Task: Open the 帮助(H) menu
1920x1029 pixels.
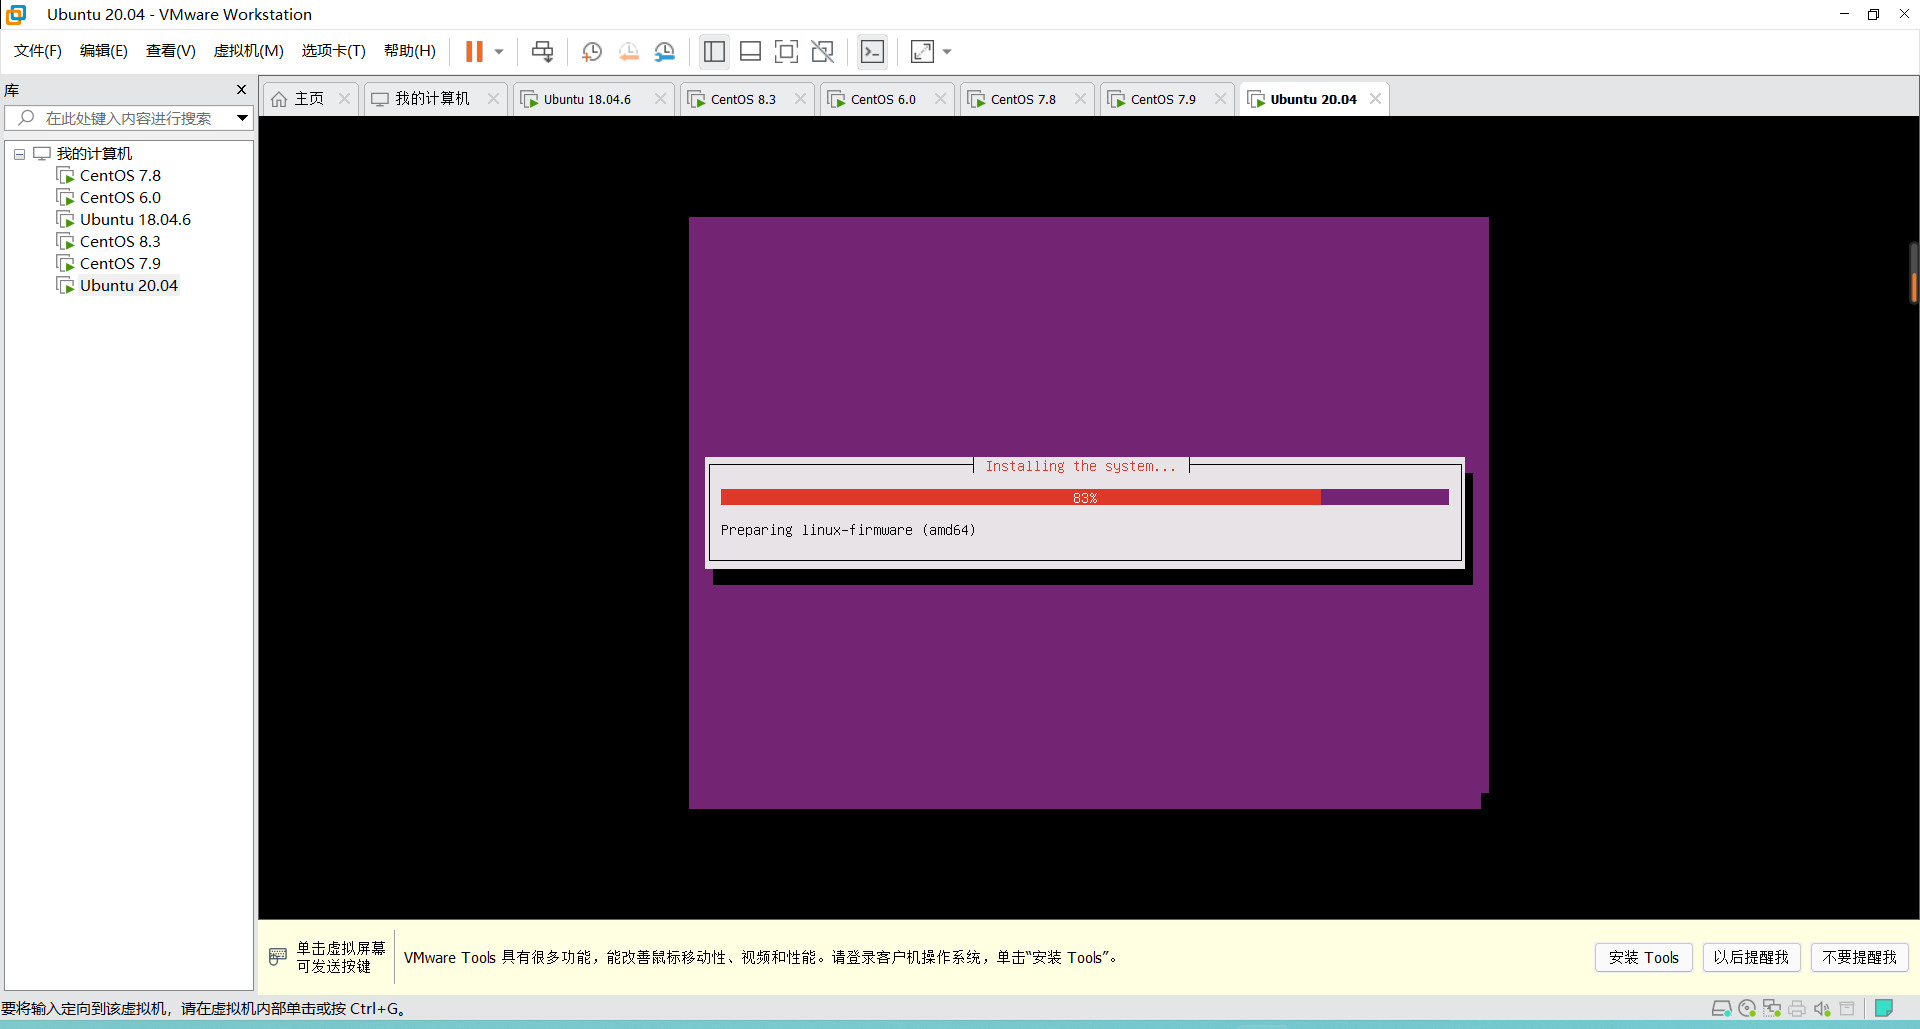Action: [x=410, y=51]
